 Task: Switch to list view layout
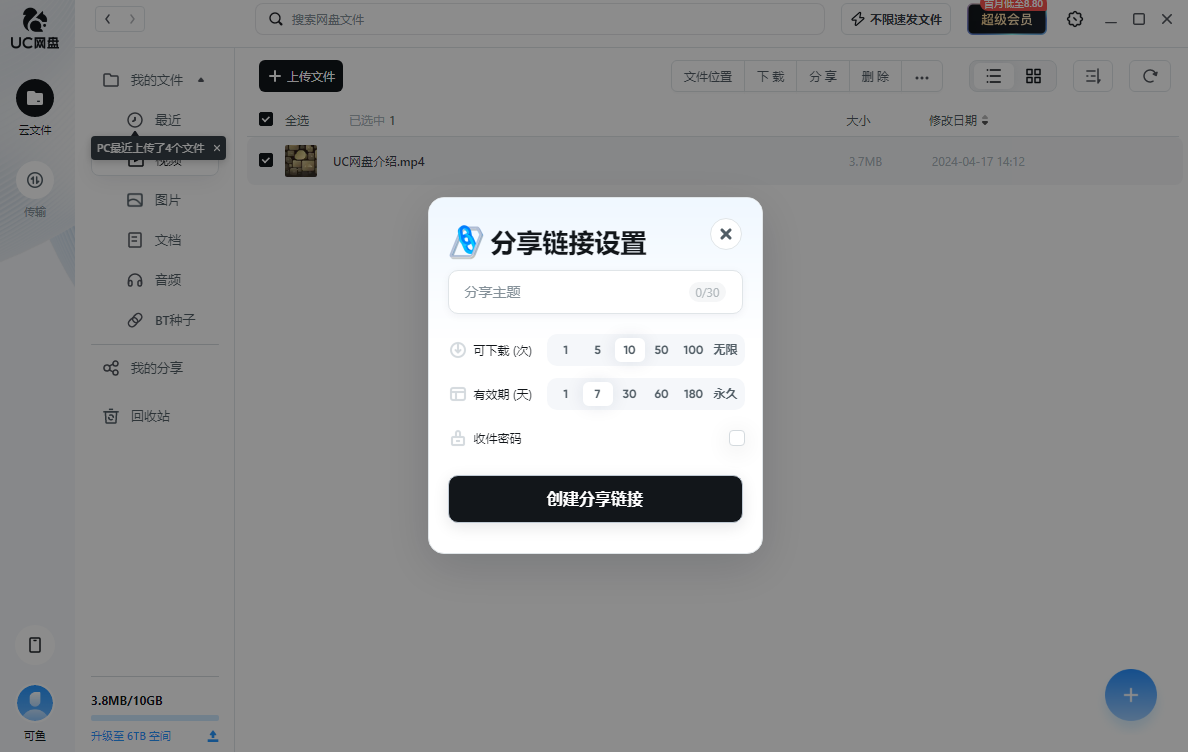[x=993, y=76]
